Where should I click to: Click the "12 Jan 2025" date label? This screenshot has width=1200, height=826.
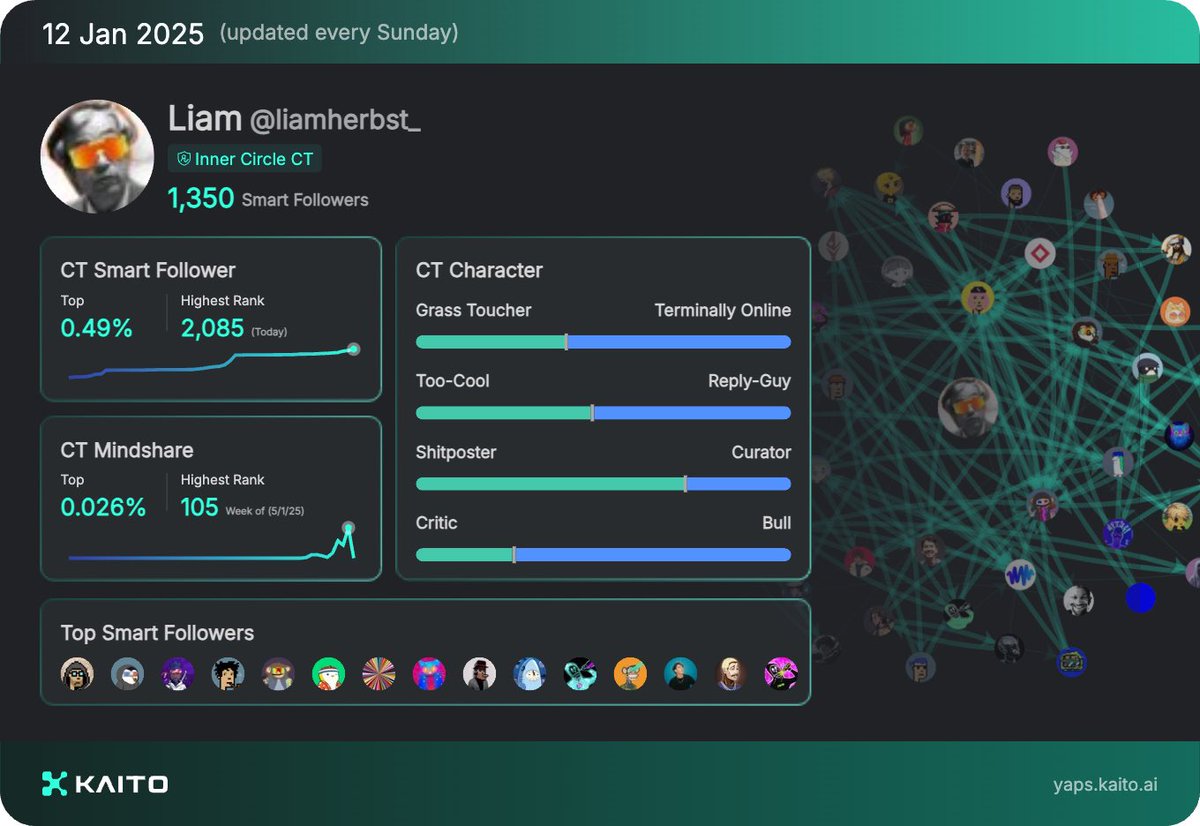click(121, 32)
